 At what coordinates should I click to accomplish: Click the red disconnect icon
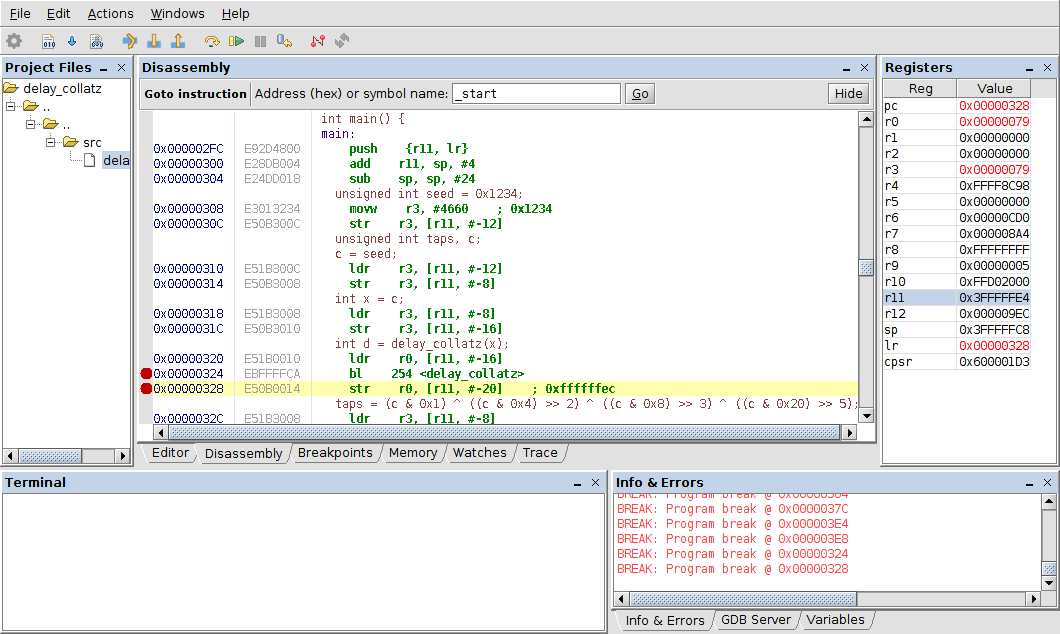click(x=318, y=41)
